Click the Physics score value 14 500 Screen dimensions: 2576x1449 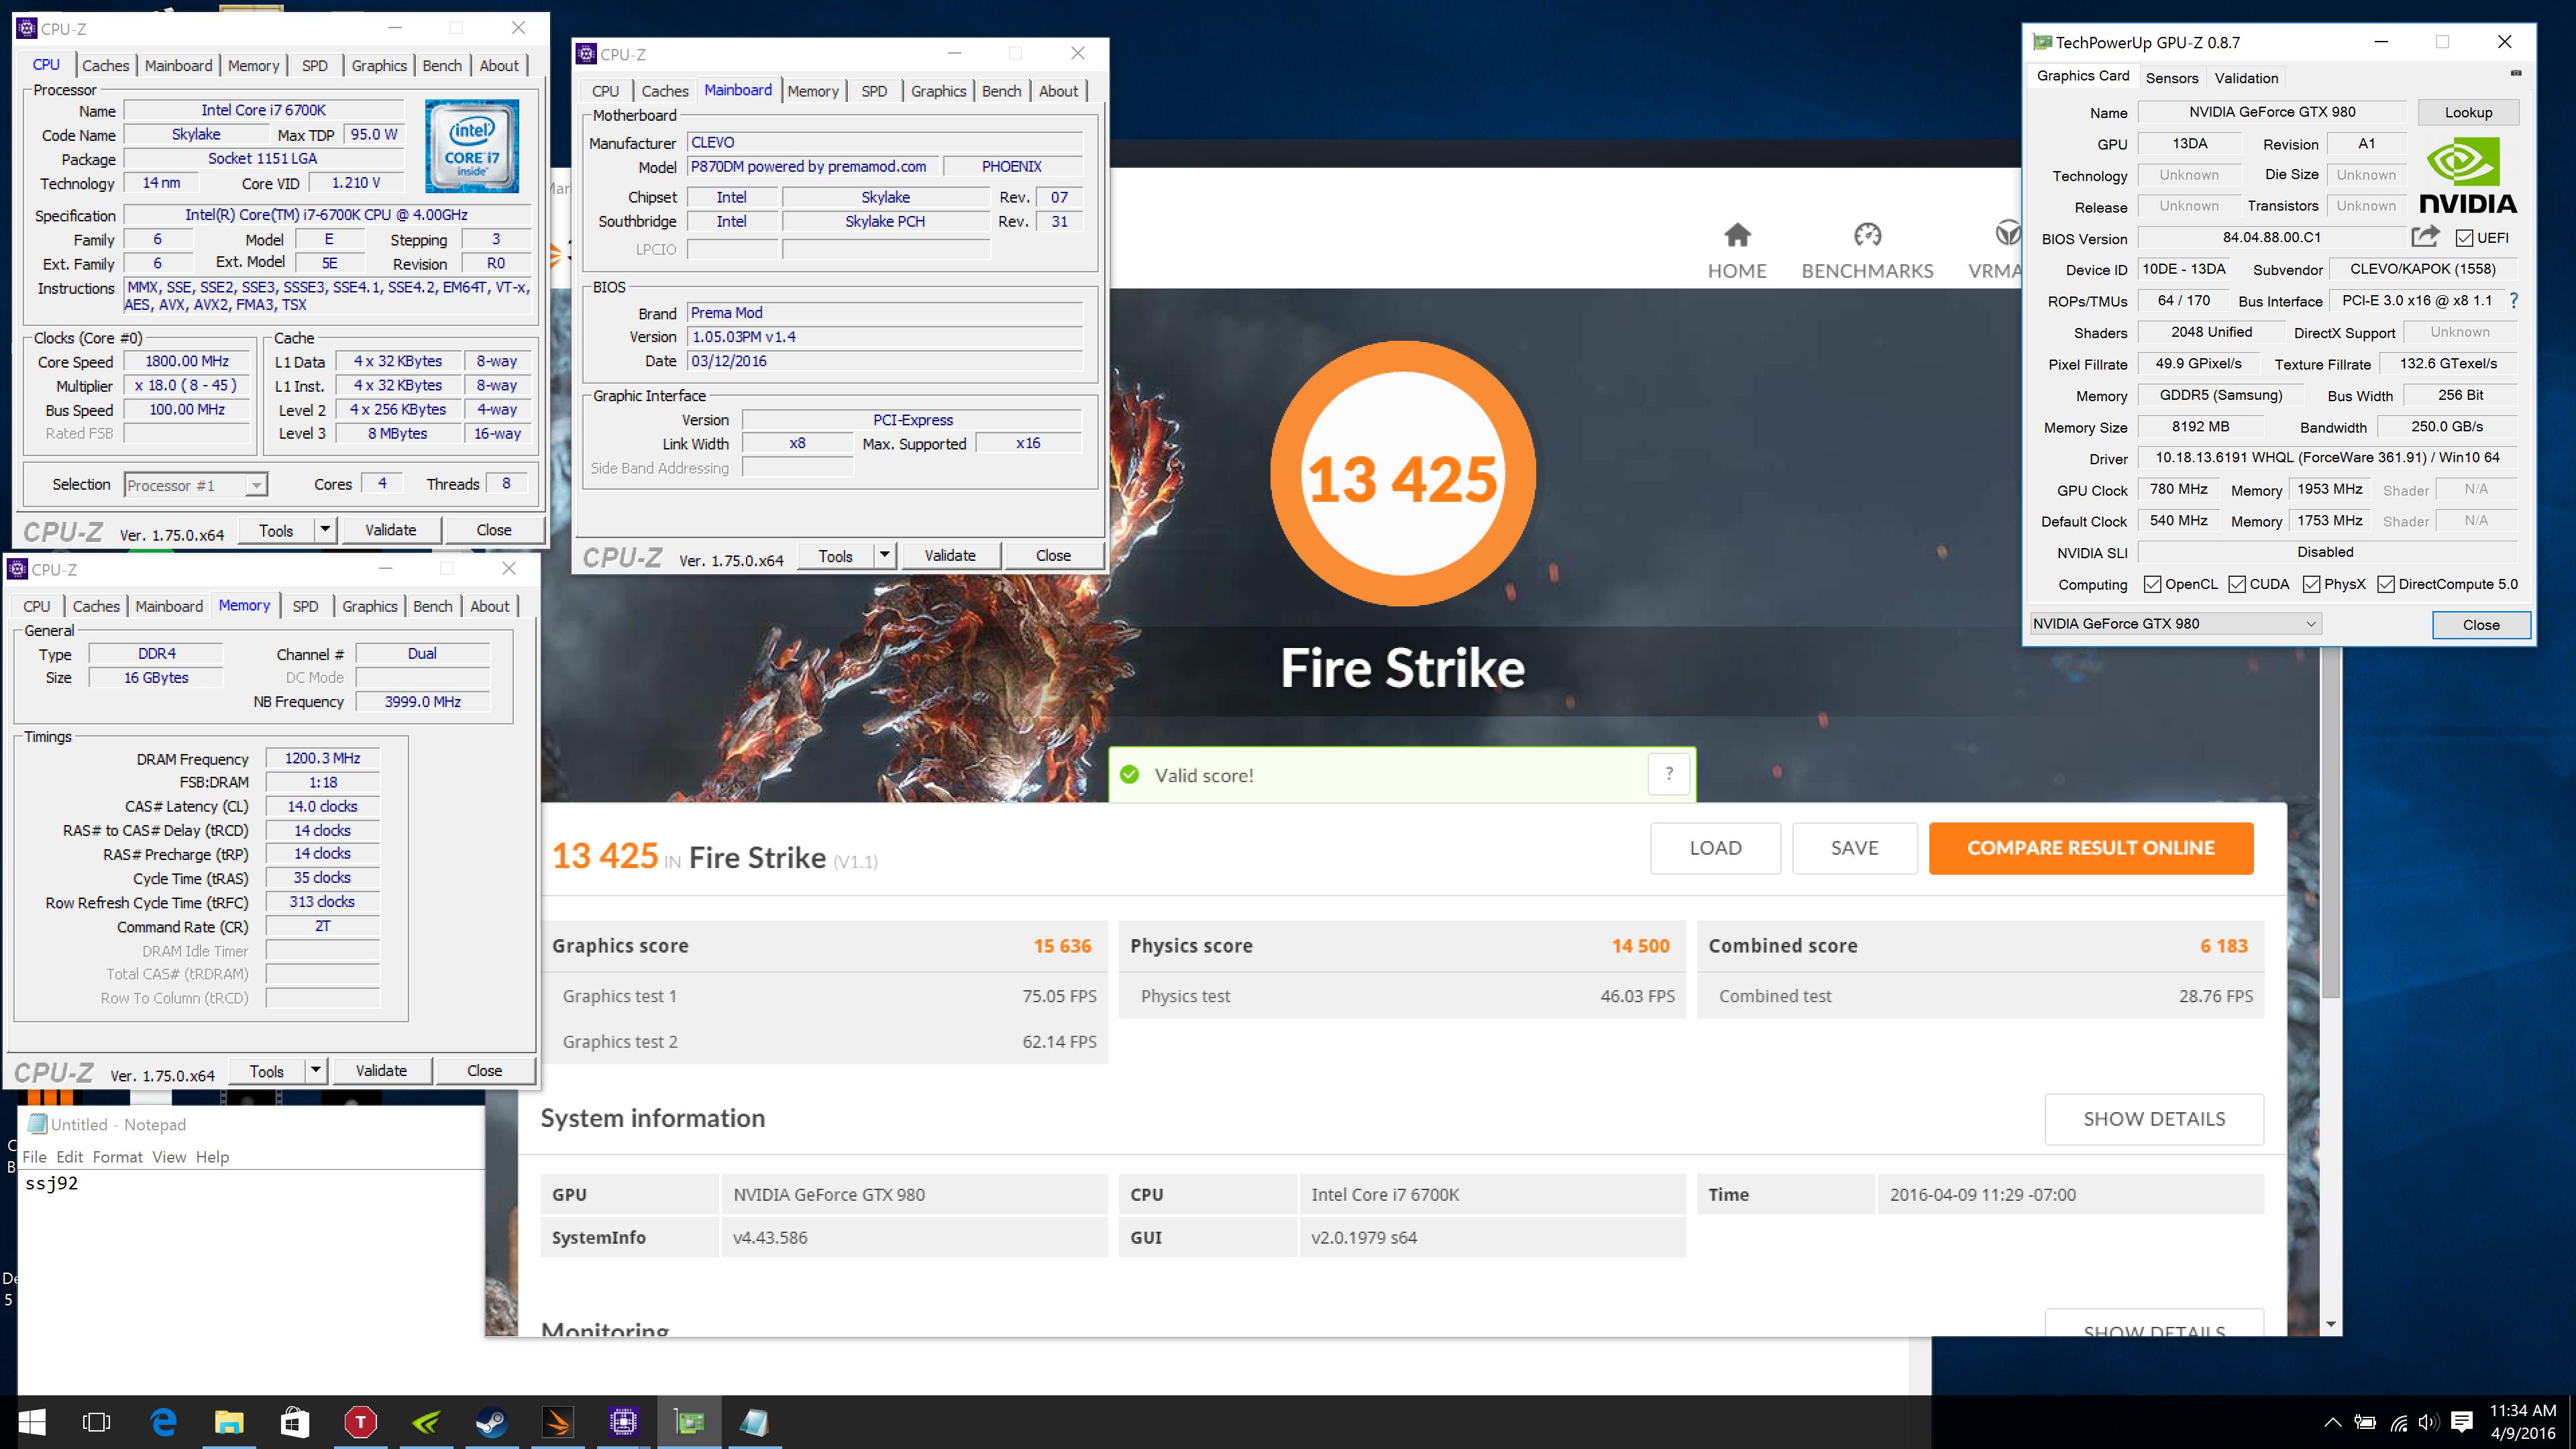click(1640, 946)
